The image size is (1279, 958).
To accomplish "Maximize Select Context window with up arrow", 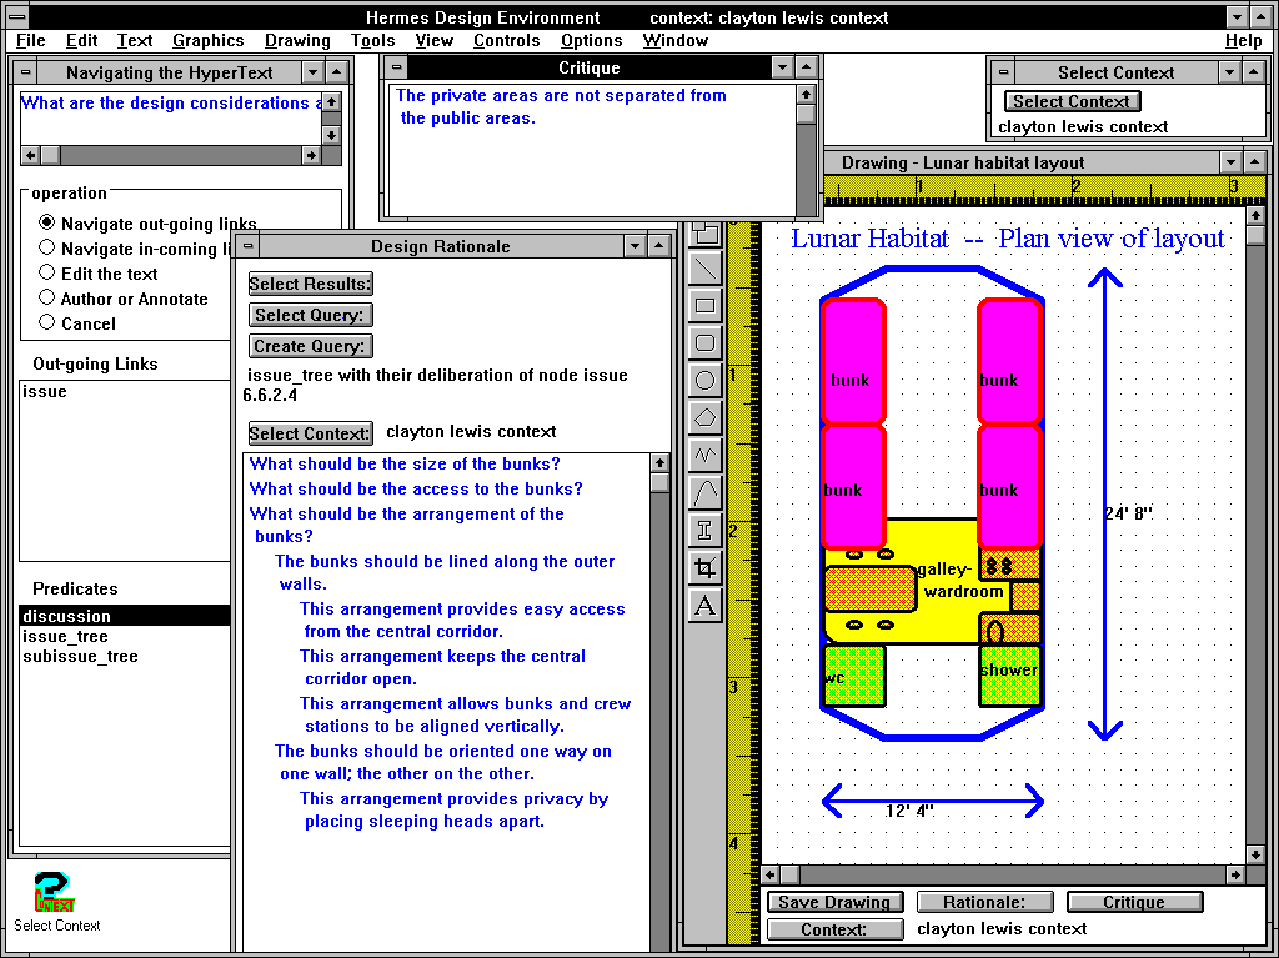I will click(1253, 72).
